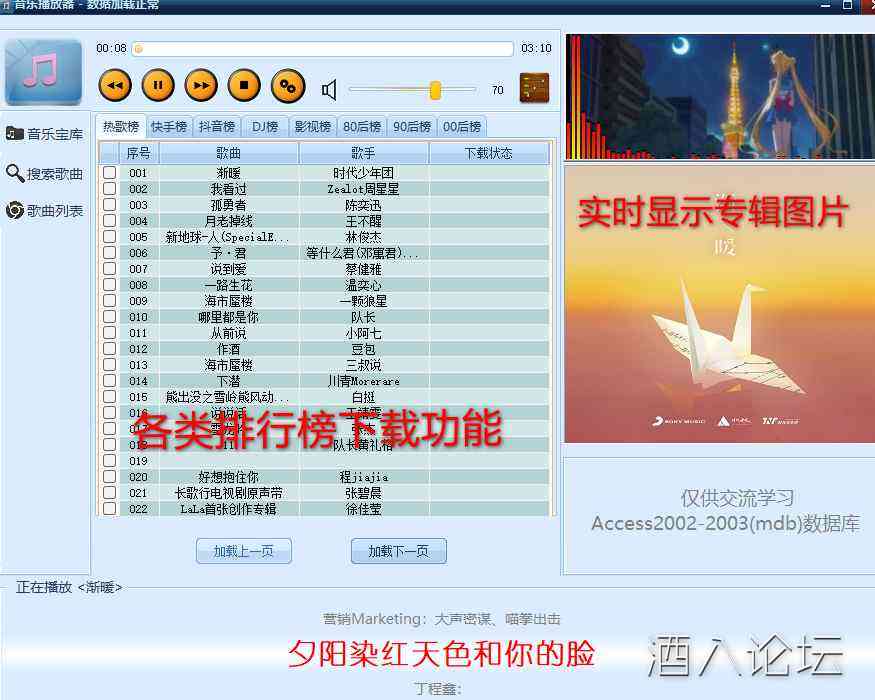Check the checkbox for song 渐暖
This screenshot has width=875, height=700.
(108, 172)
